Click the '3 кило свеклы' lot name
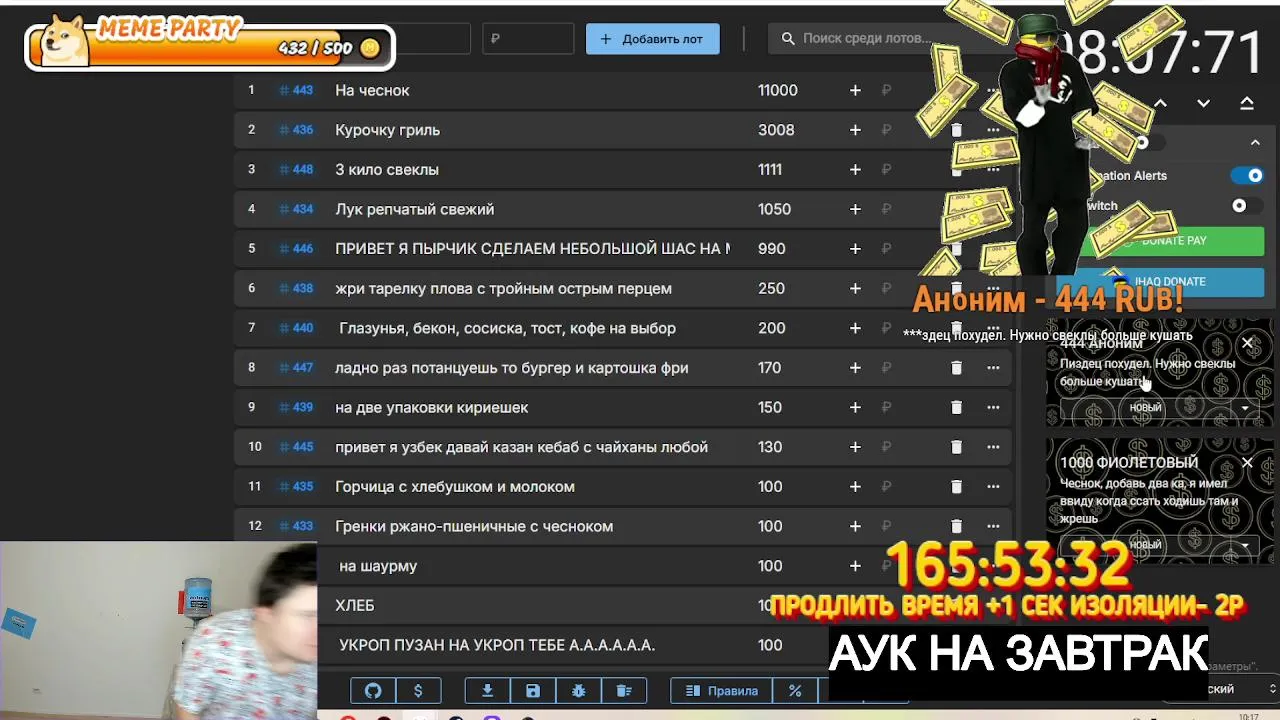 (387, 170)
